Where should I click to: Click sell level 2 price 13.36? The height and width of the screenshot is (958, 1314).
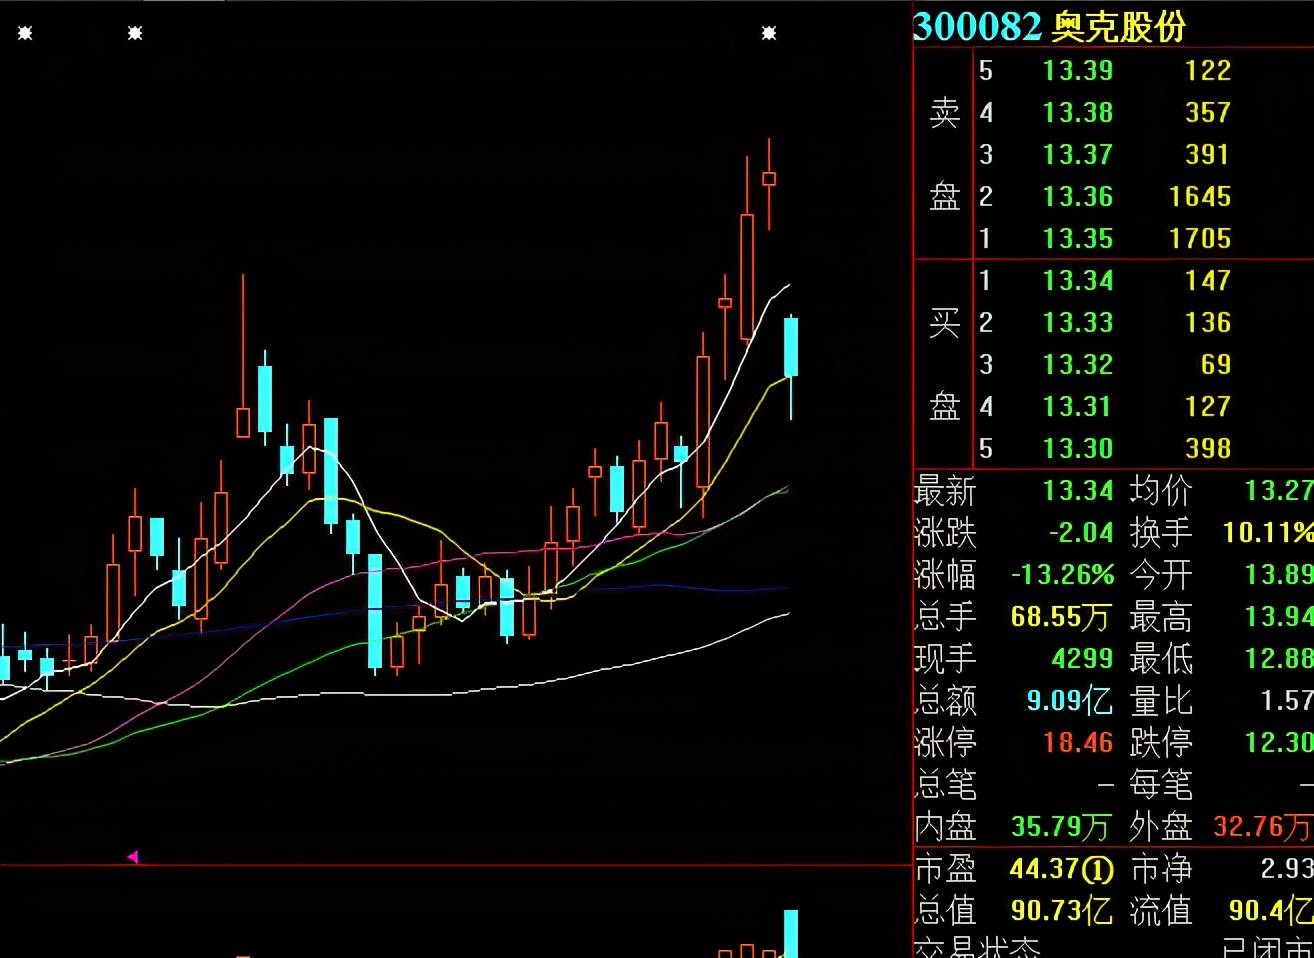tap(1077, 197)
